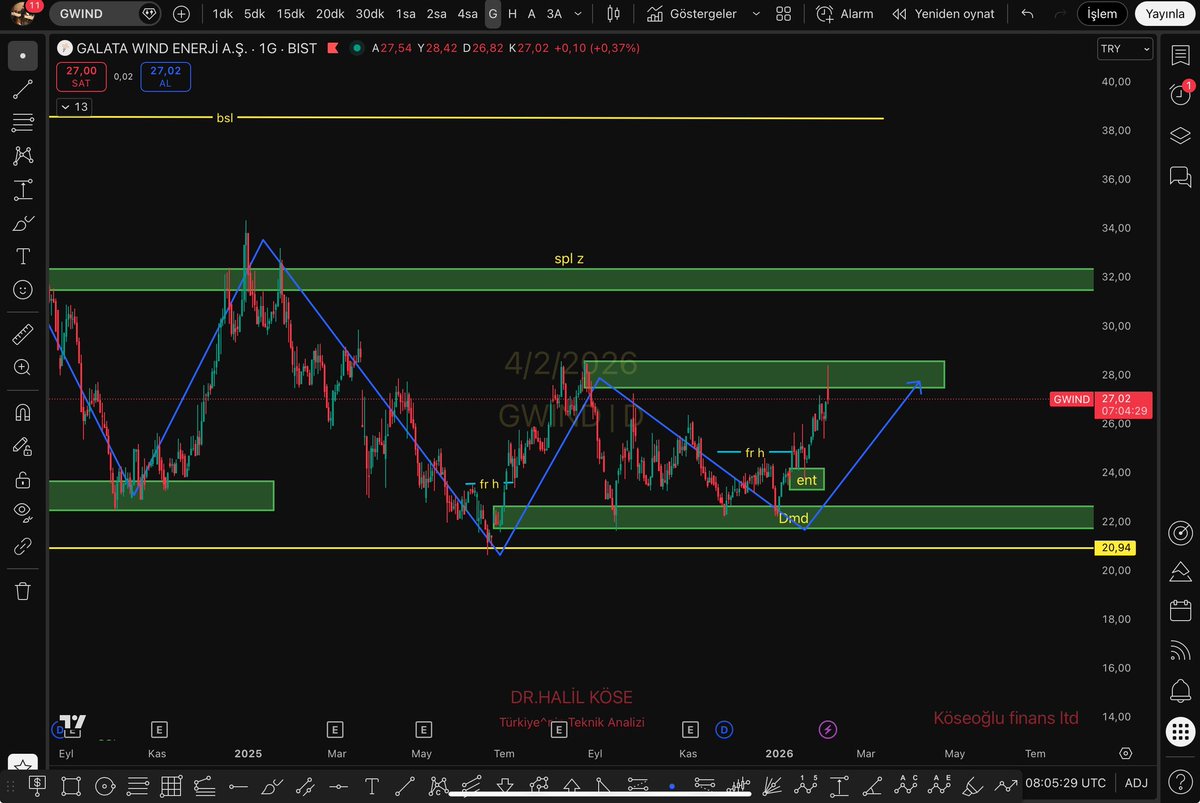Image resolution: width=1200 pixels, height=803 pixels.
Task: Click the yellow 20,94 price label
Action: (1115, 548)
